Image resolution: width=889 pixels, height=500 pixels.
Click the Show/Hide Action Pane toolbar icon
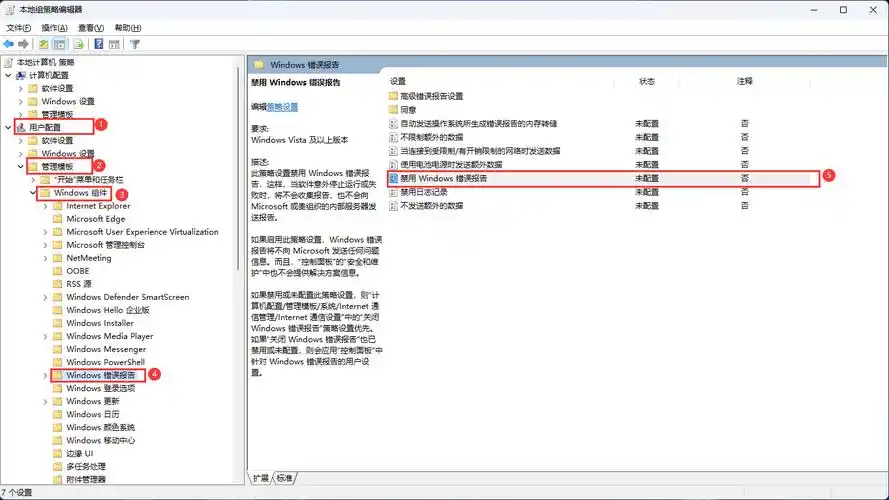coord(115,44)
